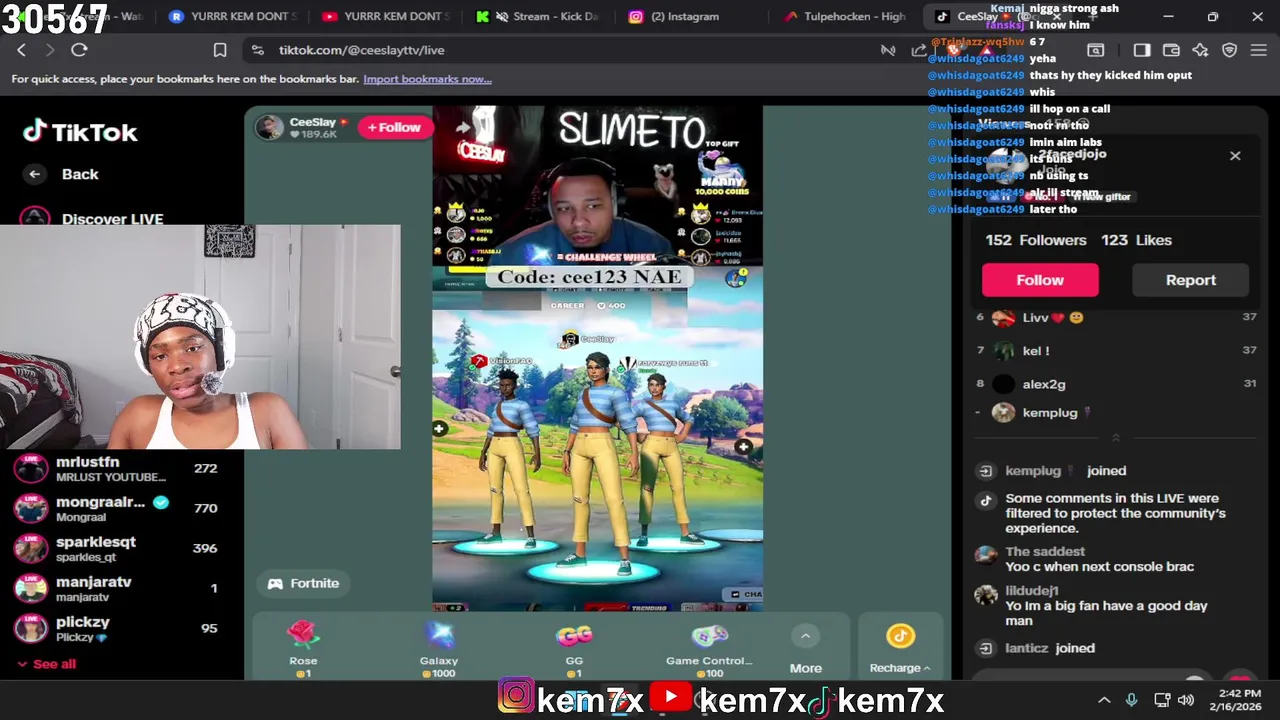
Task: Click The saddest commenter name
Action: click(1045, 552)
